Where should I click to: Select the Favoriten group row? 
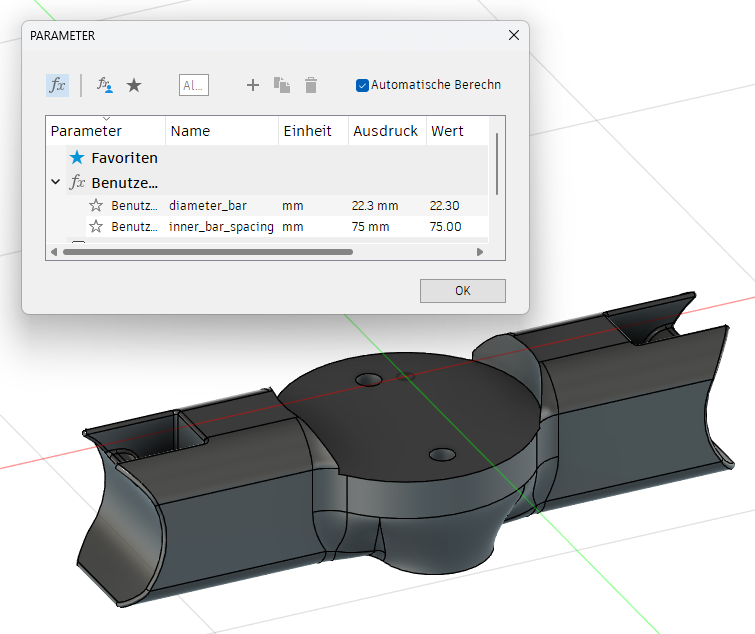124,158
